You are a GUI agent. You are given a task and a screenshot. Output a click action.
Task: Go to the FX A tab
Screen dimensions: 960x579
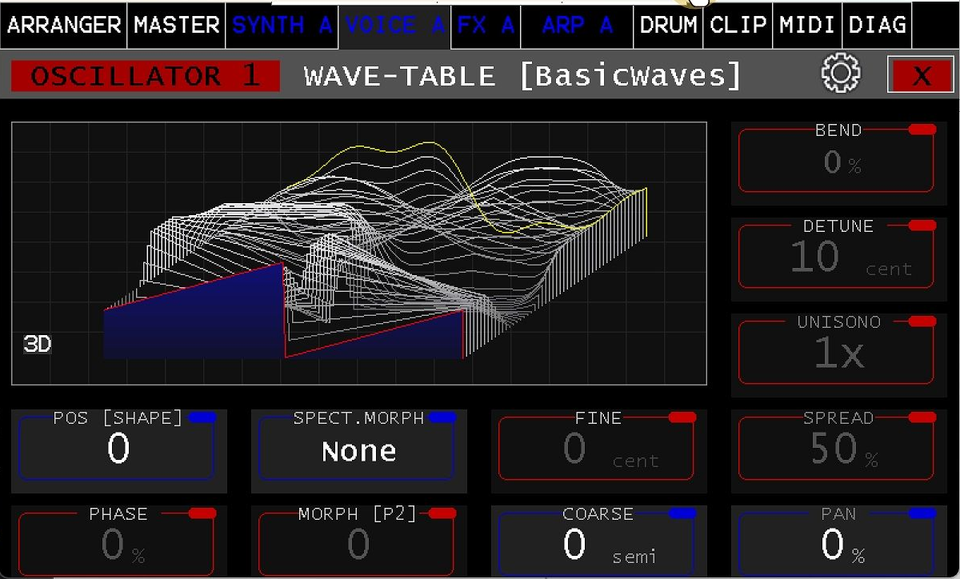[486, 25]
